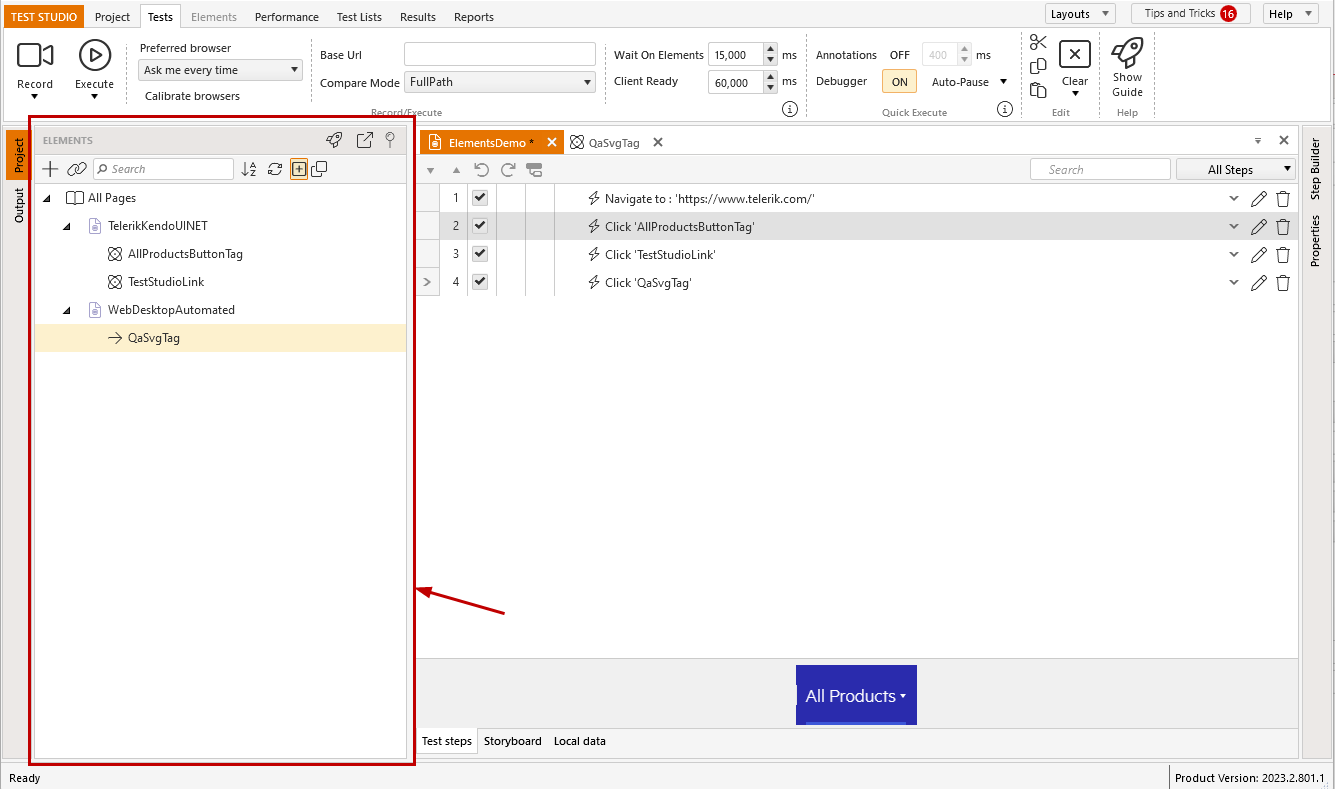The width and height of the screenshot is (1335, 789).
Task: Open the Help dropdown
Action: click(1291, 14)
